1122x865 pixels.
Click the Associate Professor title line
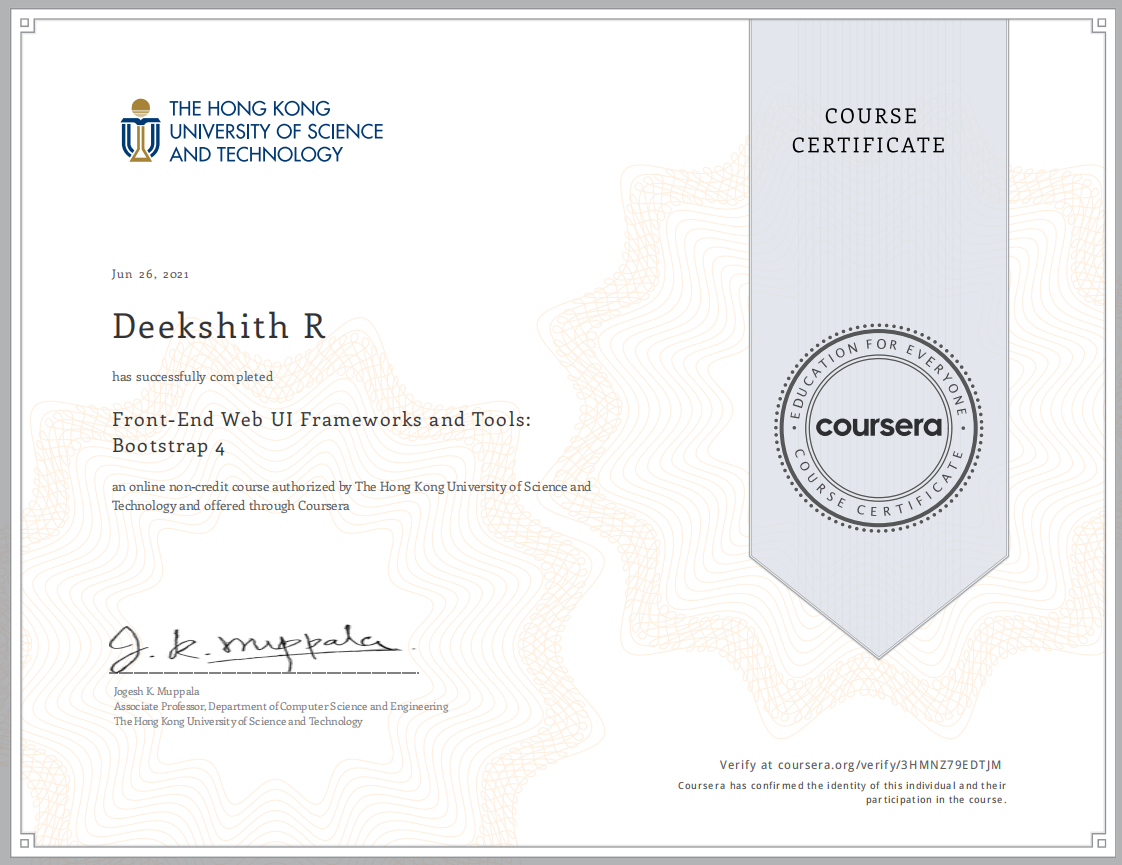(281, 706)
